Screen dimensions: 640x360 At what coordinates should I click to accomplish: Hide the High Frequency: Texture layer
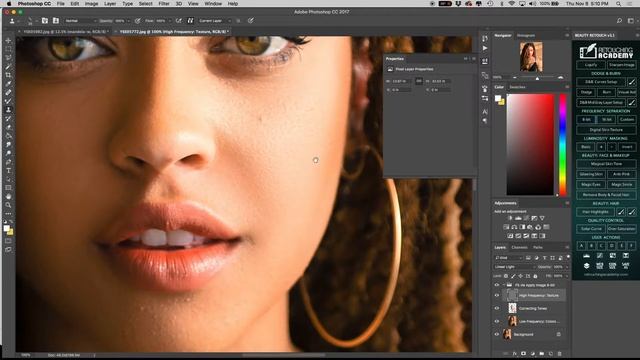497,295
